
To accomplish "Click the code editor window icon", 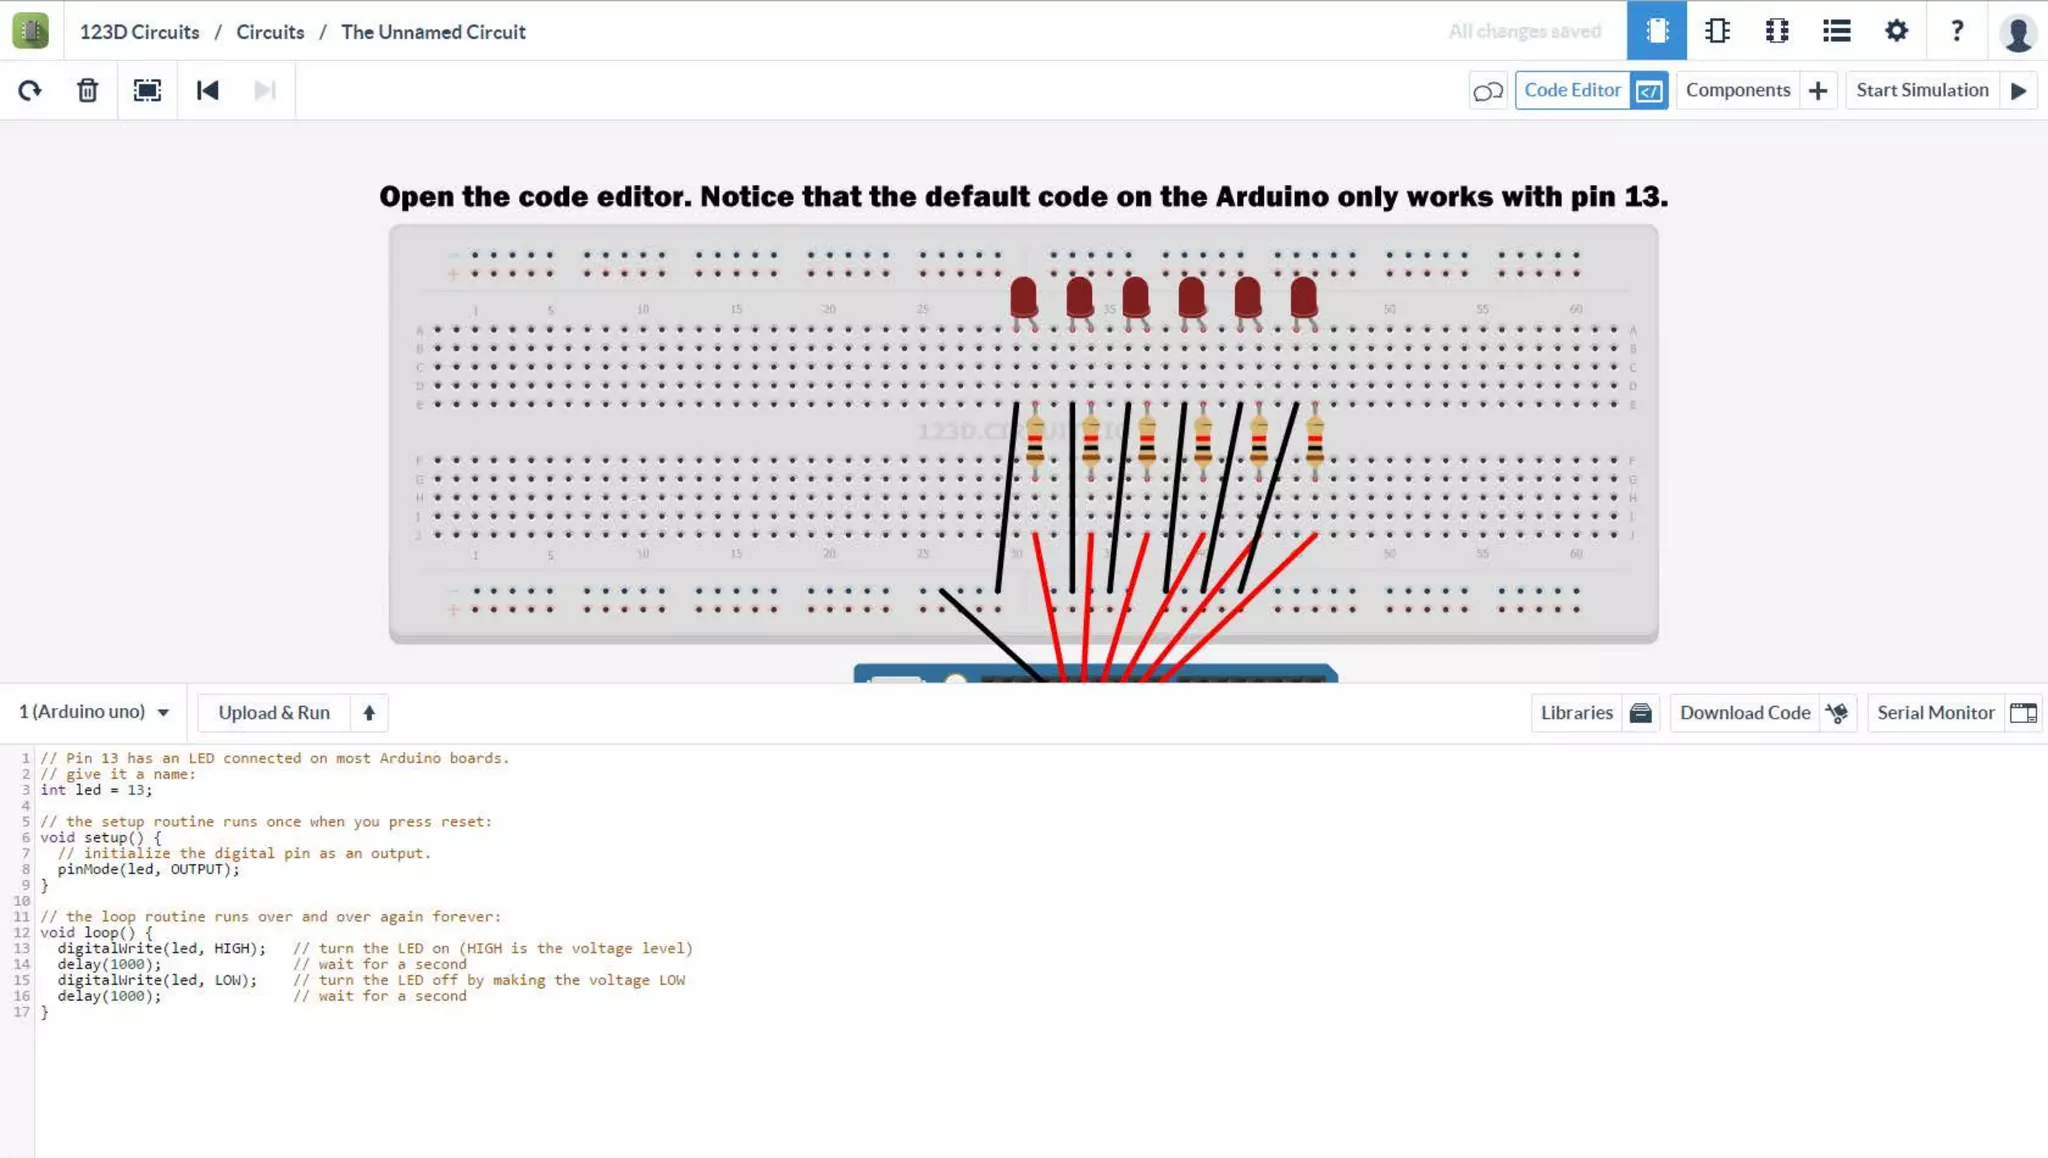I will point(1649,91).
